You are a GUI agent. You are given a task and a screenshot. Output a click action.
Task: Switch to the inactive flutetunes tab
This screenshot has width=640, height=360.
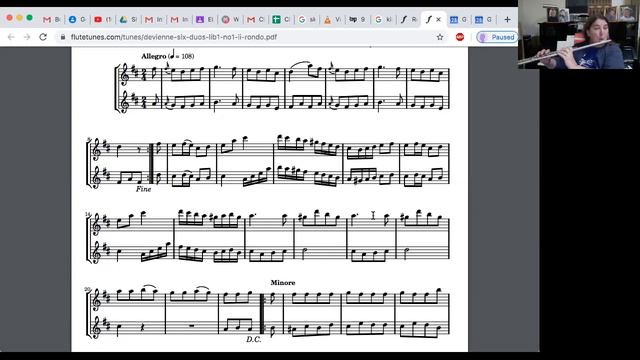click(x=408, y=19)
